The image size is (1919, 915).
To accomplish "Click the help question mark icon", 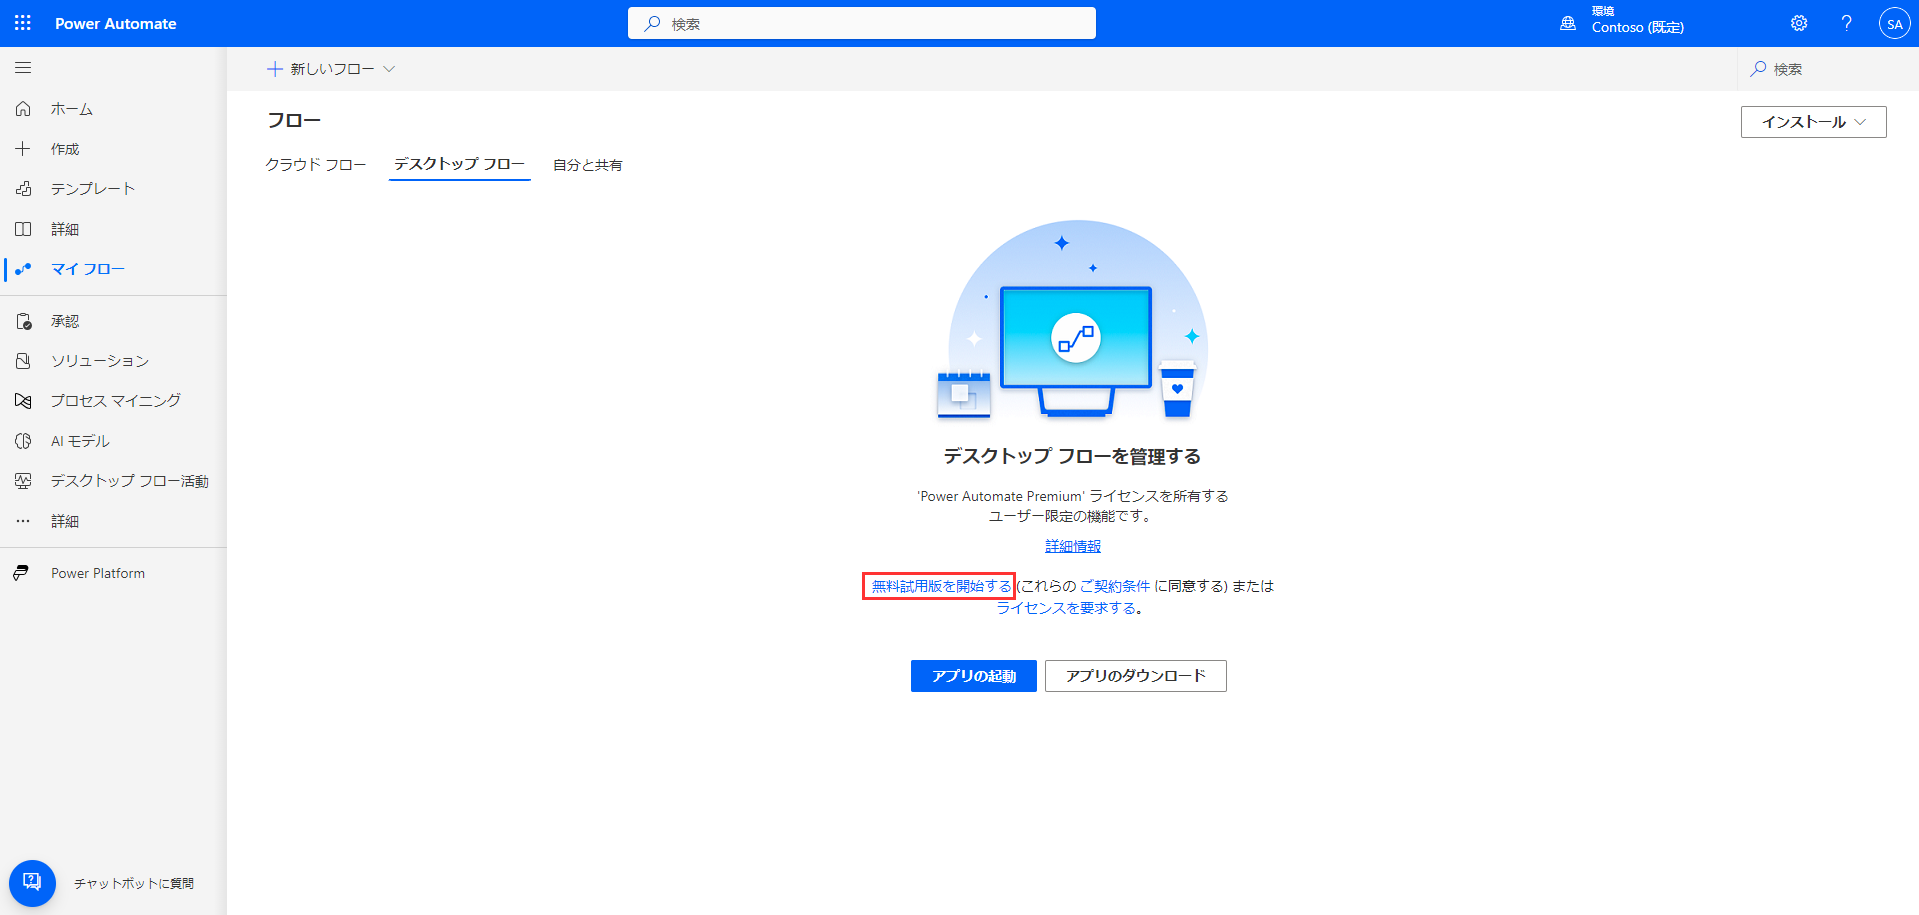I will tap(1846, 23).
